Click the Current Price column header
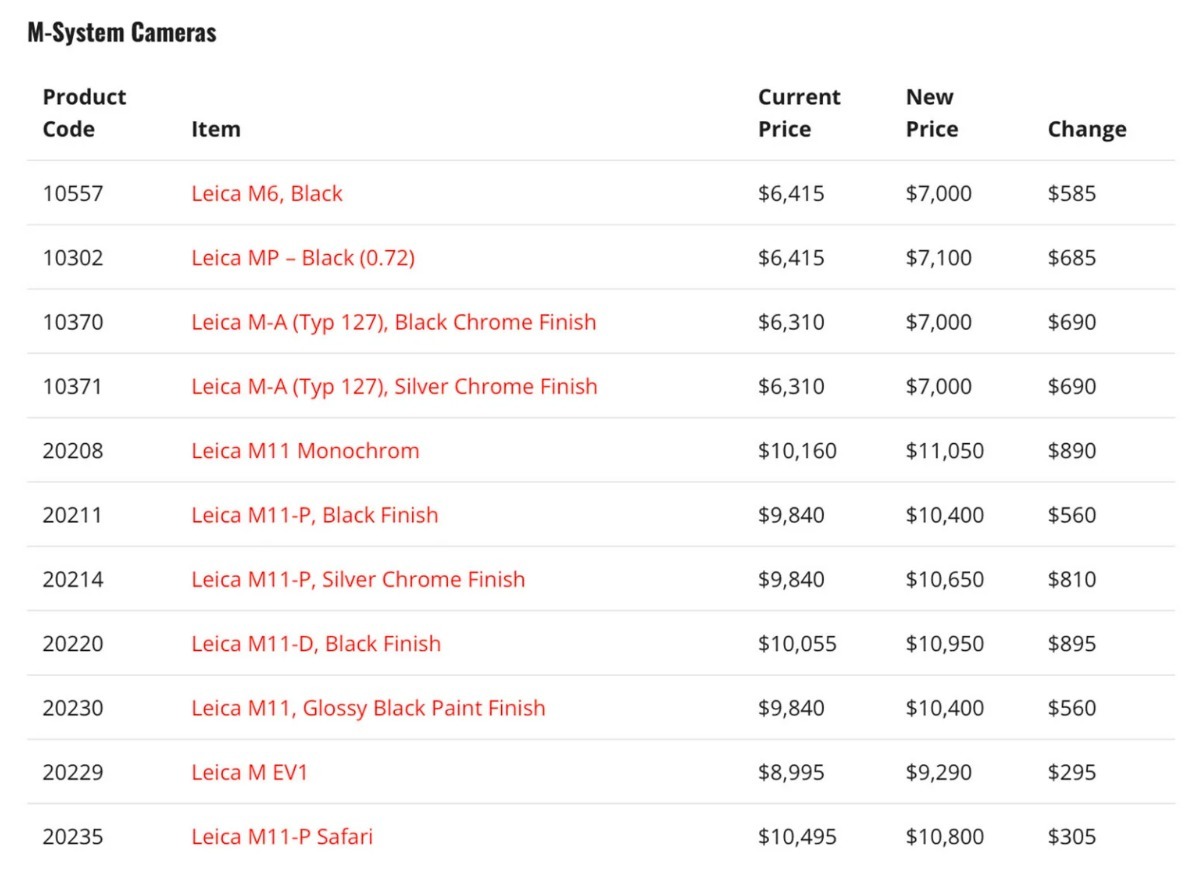1204x885 pixels. [x=798, y=113]
